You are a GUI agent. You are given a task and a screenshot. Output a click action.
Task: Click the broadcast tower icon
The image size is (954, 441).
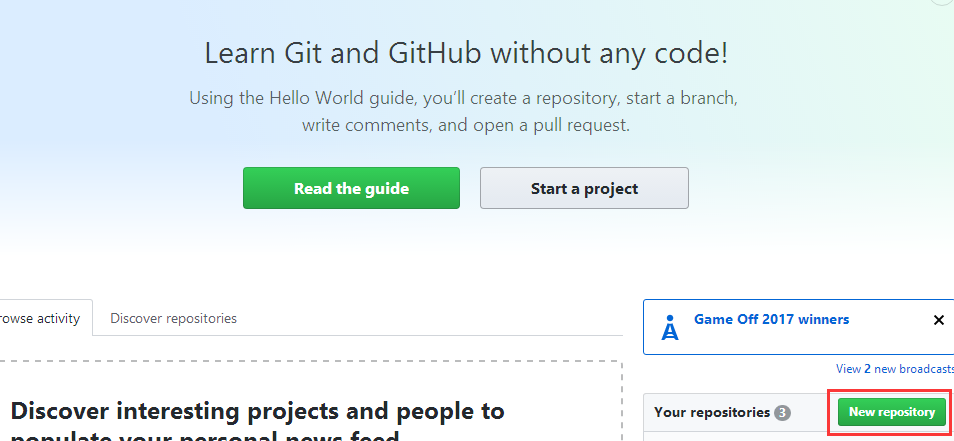coord(670,328)
